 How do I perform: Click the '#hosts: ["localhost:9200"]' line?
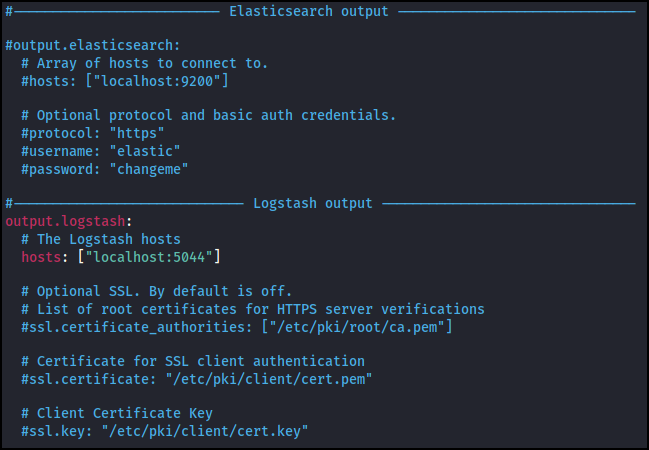tap(125, 81)
